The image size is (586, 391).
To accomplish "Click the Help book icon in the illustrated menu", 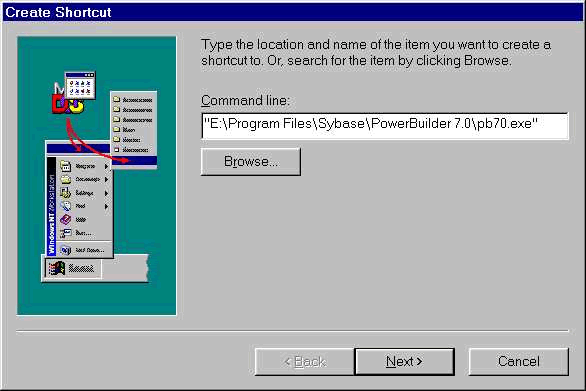I will pos(65,219).
